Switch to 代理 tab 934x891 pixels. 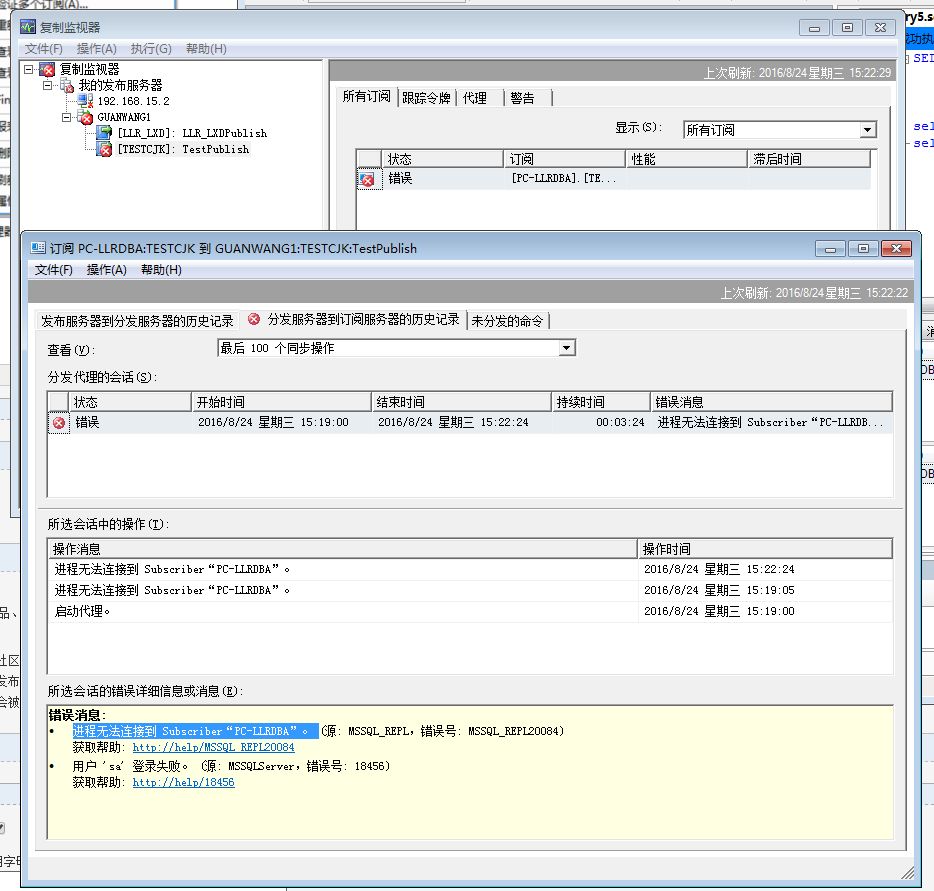(x=475, y=98)
